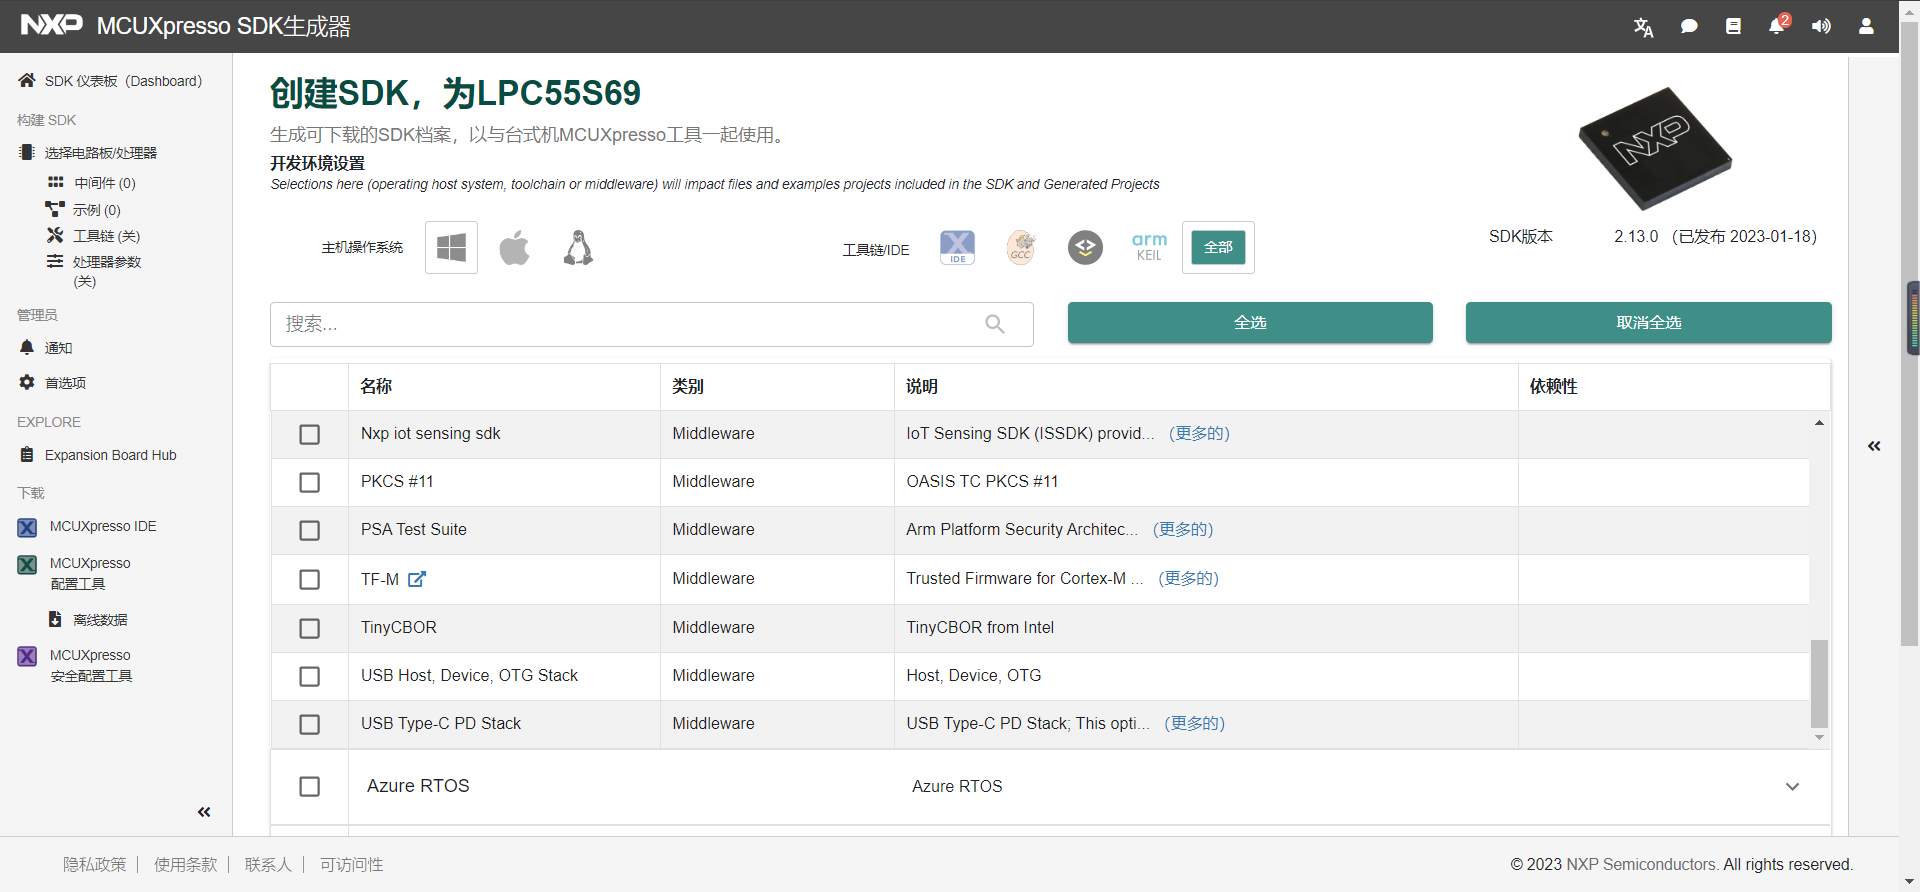The image size is (1920, 892).
Task: Show more for PSA Test Suite description
Action: click(x=1183, y=529)
